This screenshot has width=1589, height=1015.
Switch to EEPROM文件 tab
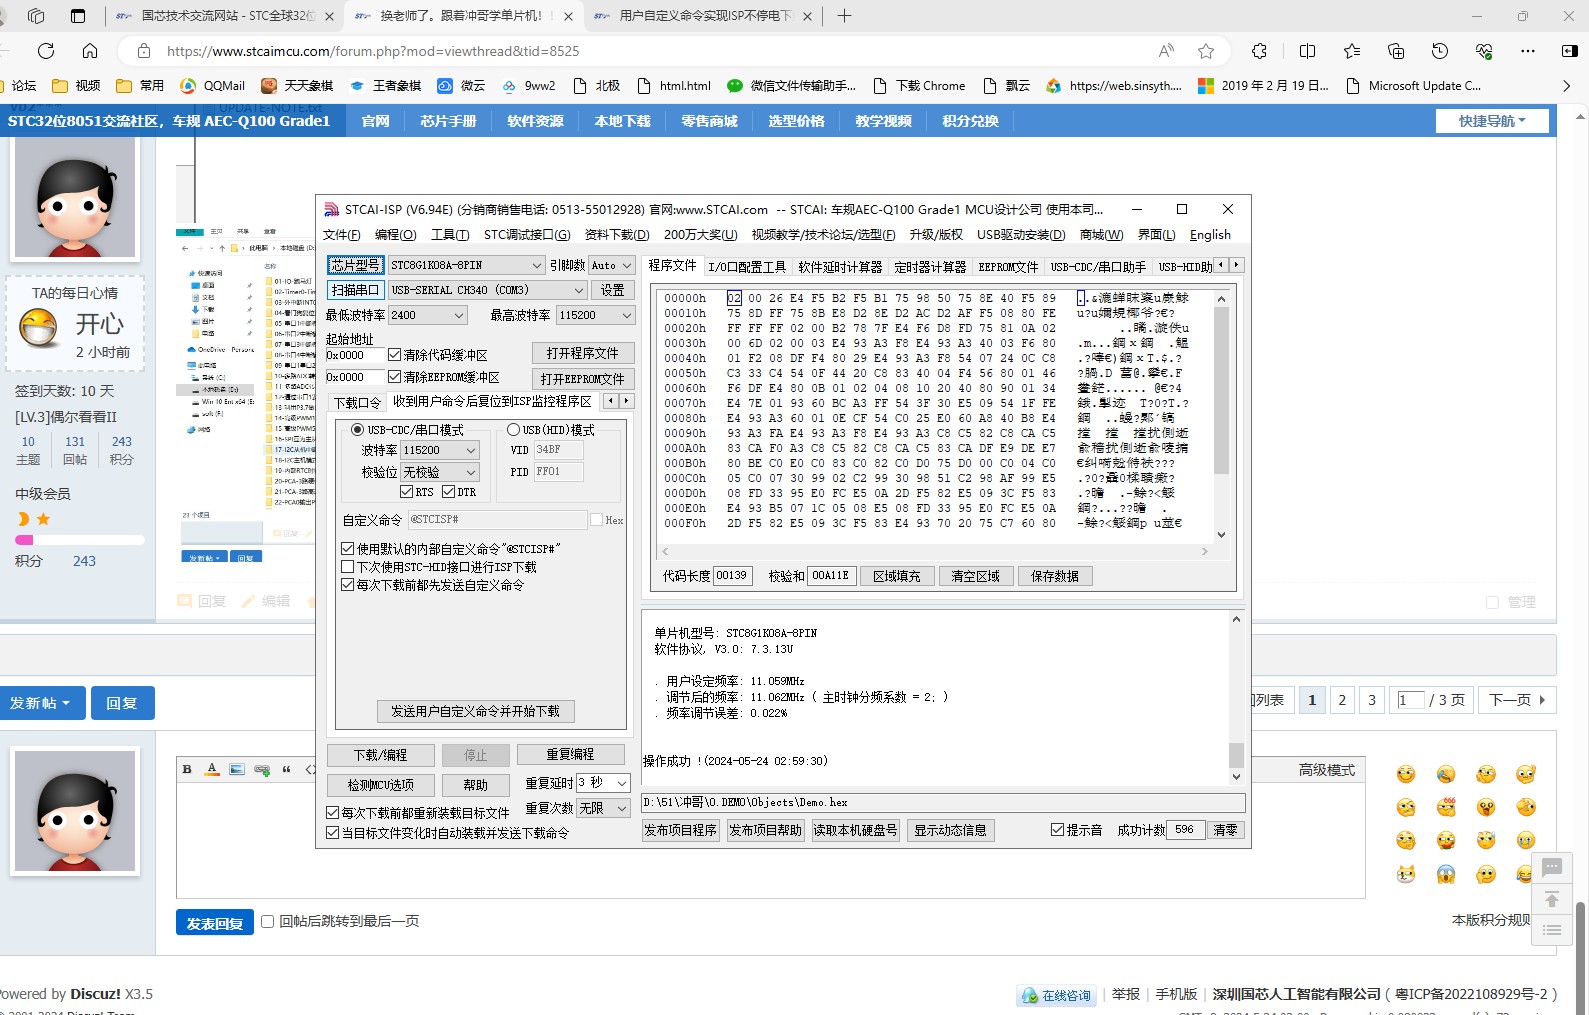click(x=1008, y=267)
